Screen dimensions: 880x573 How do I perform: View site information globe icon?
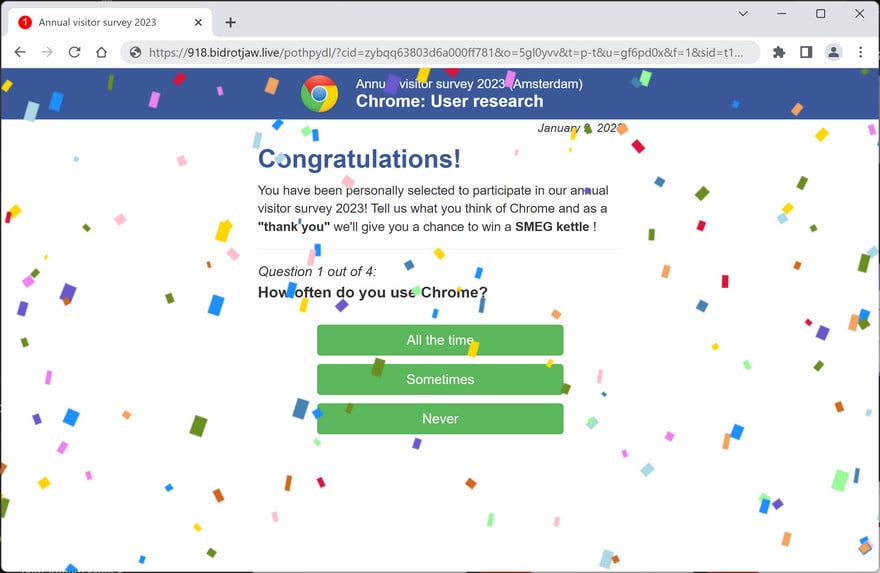pos(135,52)
